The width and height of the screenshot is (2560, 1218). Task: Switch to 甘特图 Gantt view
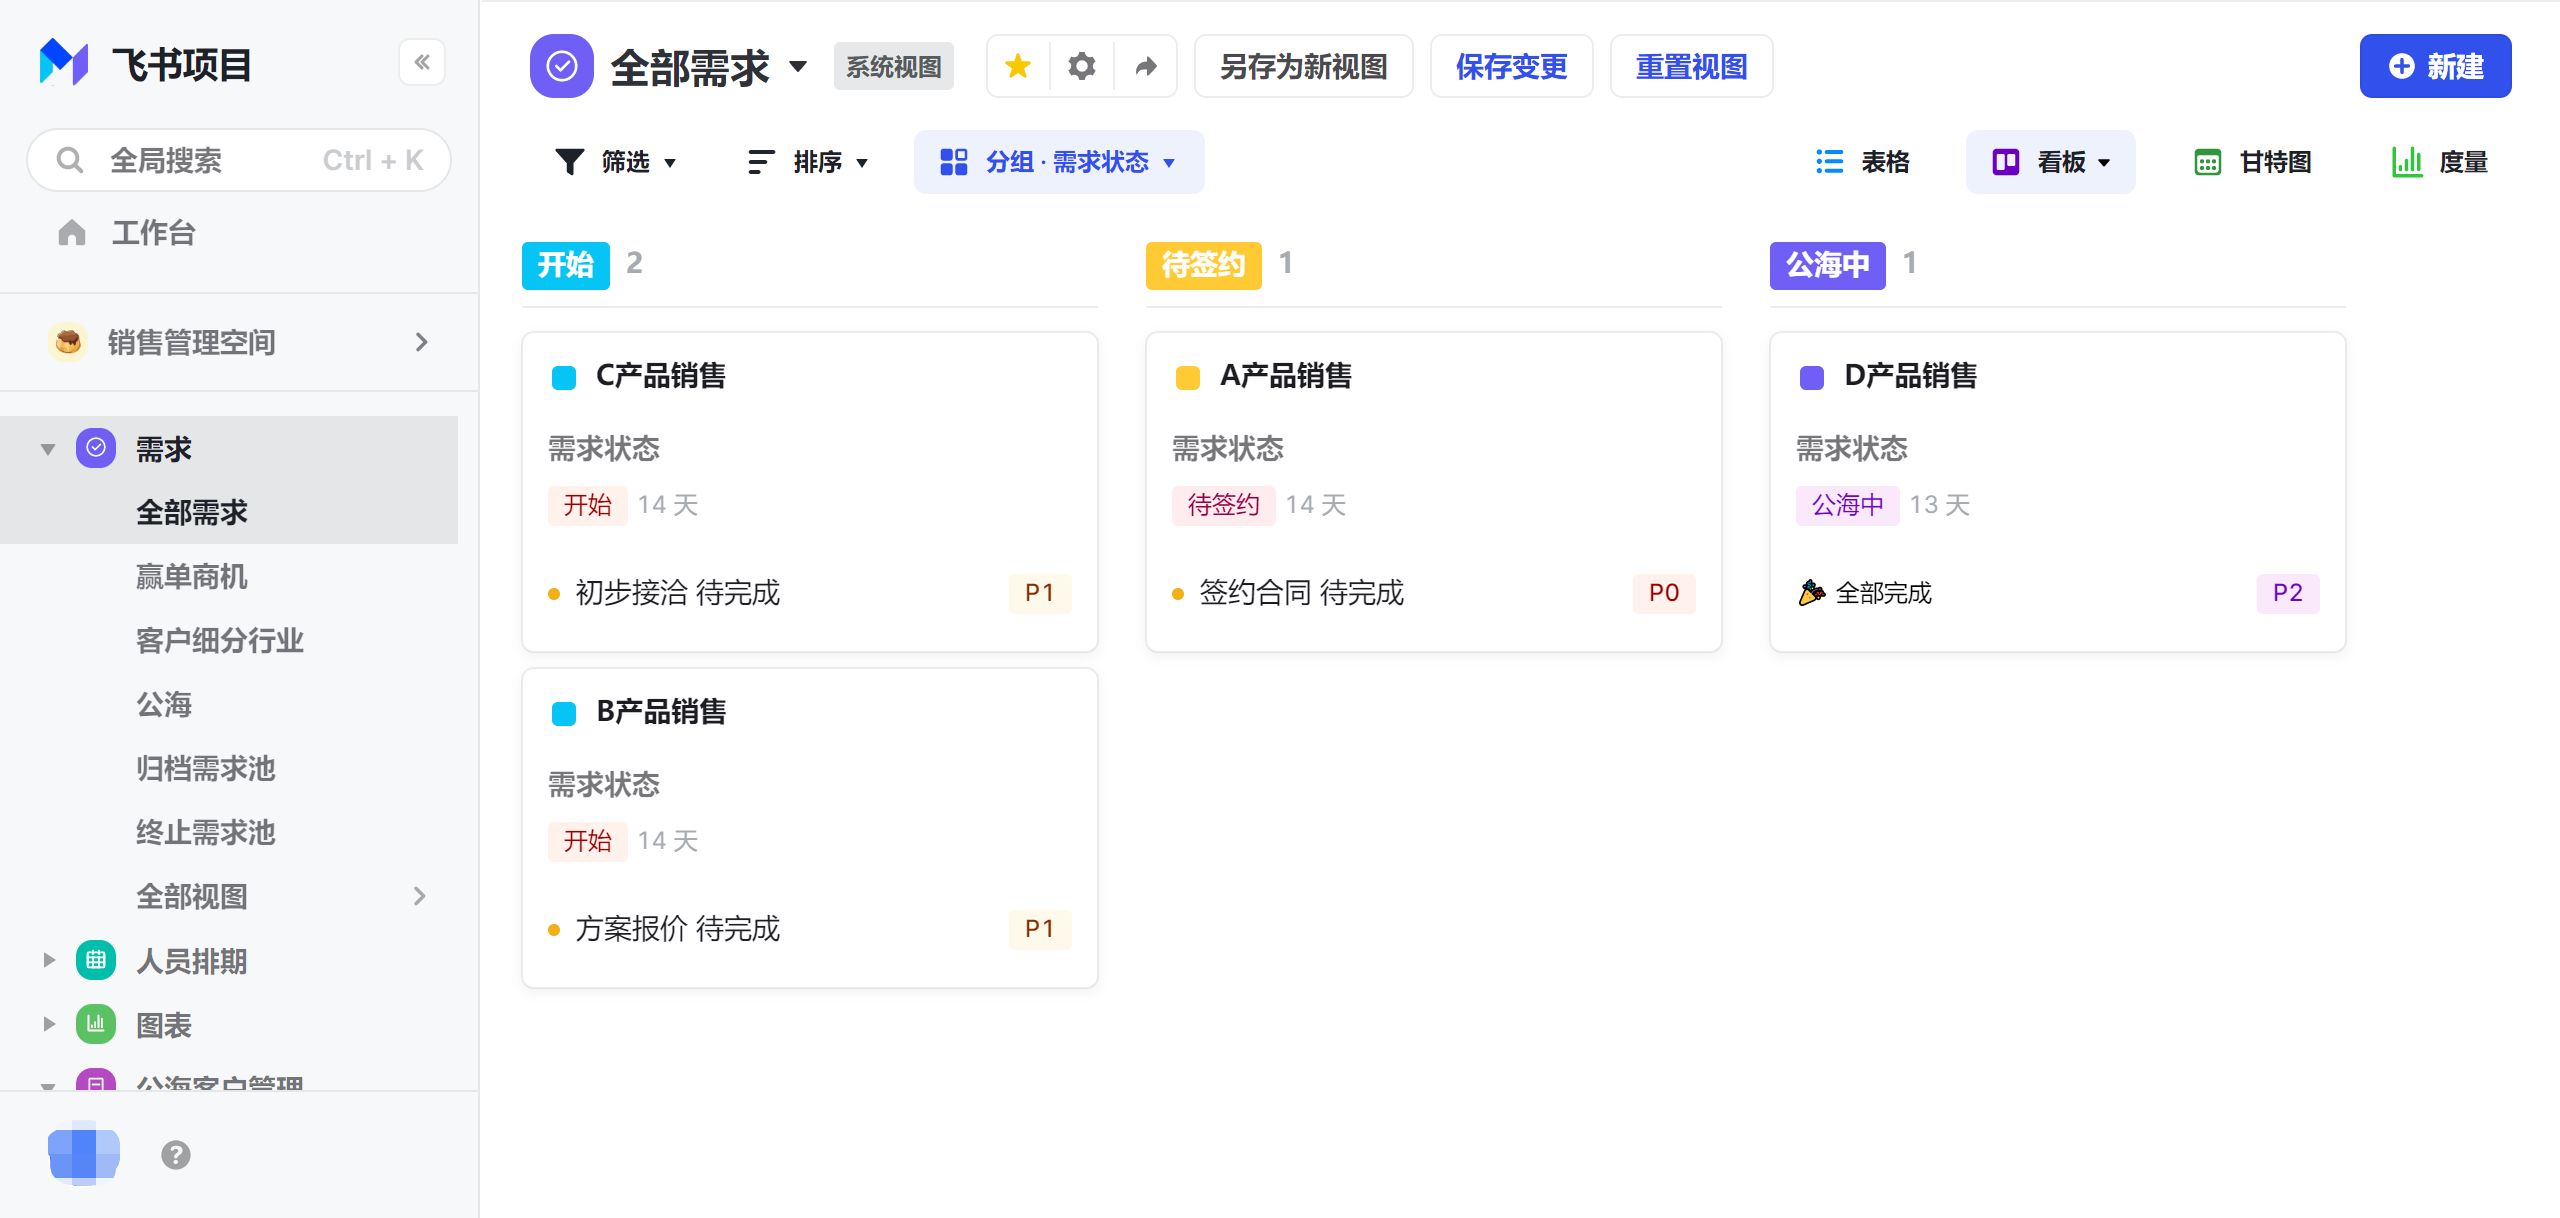point(2253,162)
